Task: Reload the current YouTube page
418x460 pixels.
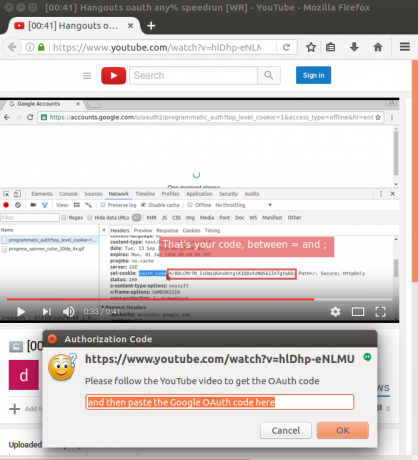Action: click(286, 47)
